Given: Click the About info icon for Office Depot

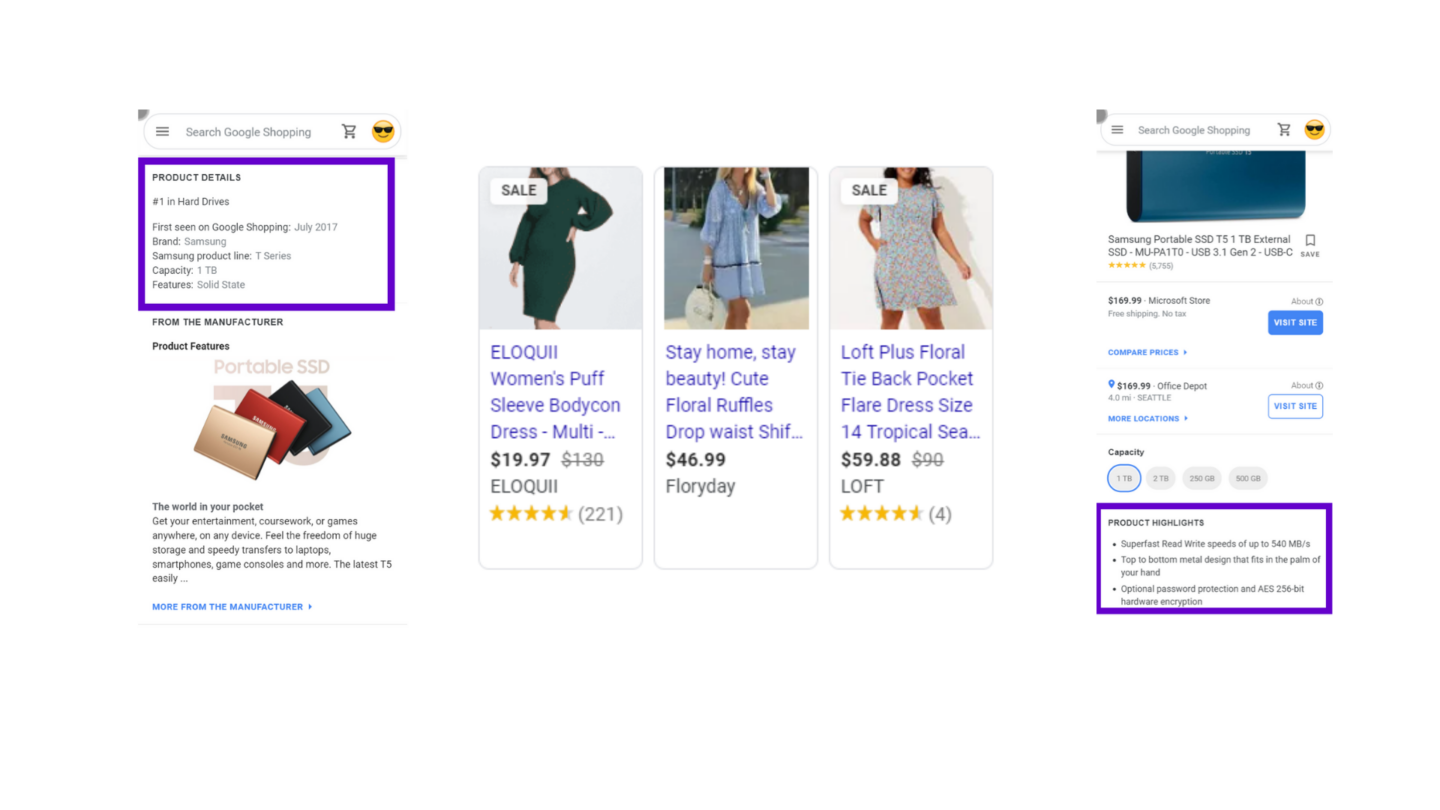Looking at the screenshot, I should tap(1319, 386).
